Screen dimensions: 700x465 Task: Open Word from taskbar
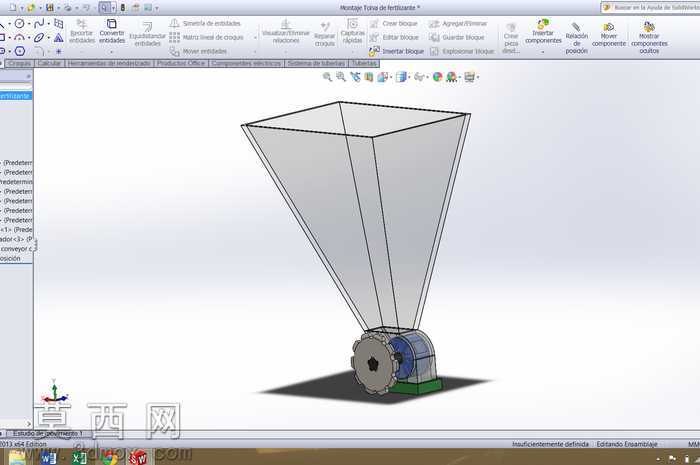point(48,458)
